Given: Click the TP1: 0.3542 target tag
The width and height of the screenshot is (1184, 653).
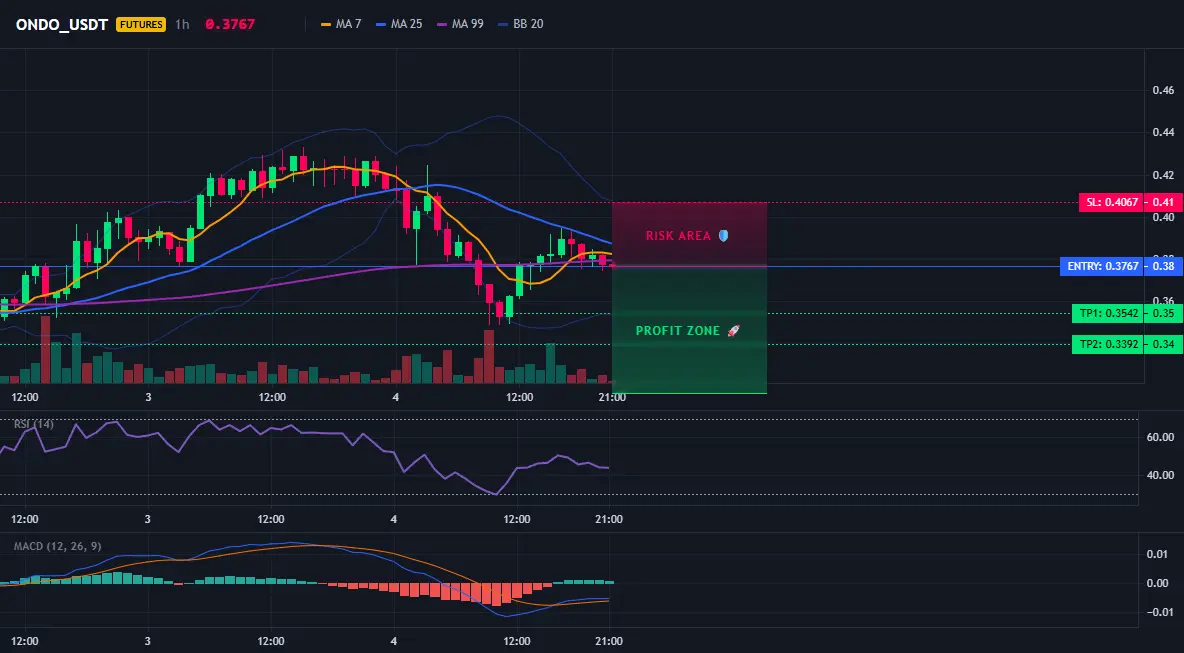Looking at the screenshot, I should (1108, 313).
